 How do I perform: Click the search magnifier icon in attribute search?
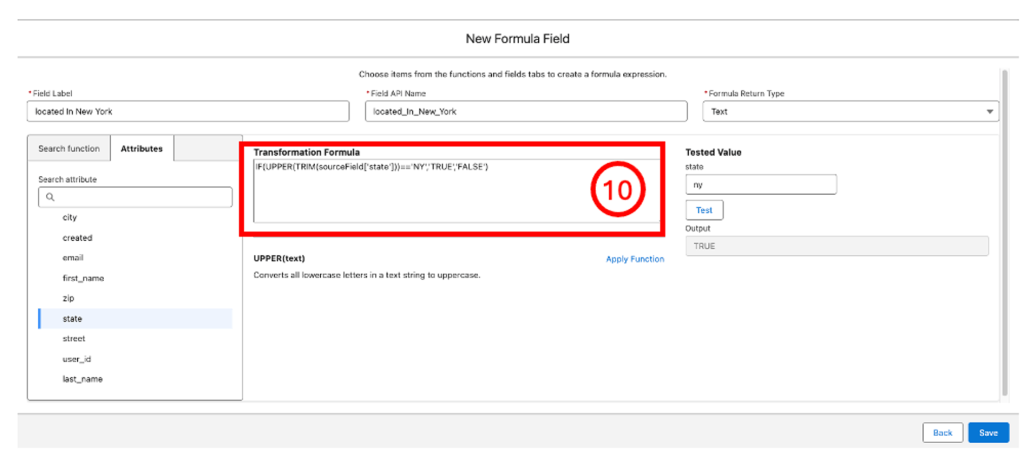click(49, 197)
